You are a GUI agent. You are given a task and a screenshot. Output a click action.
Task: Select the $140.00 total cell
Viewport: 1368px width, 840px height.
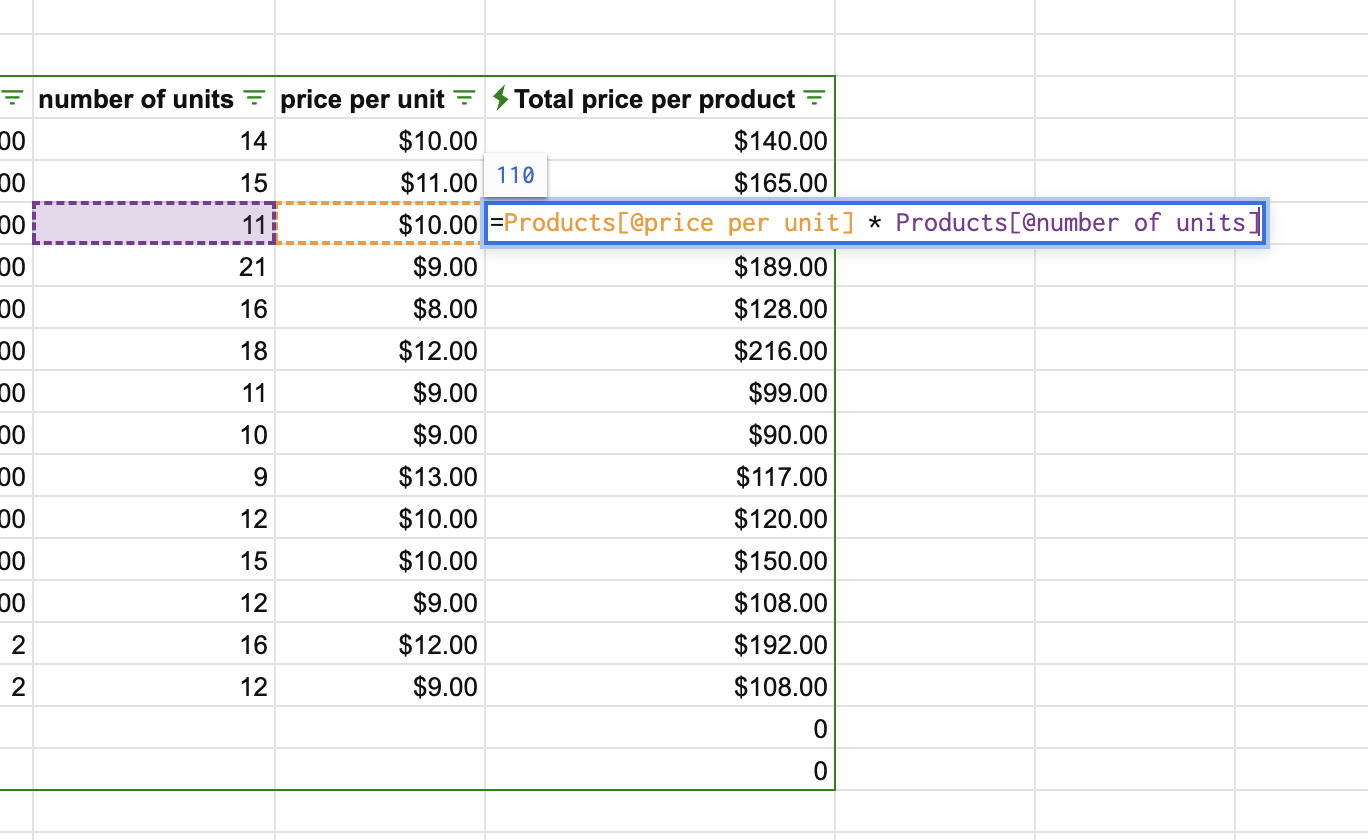point(660,141)
